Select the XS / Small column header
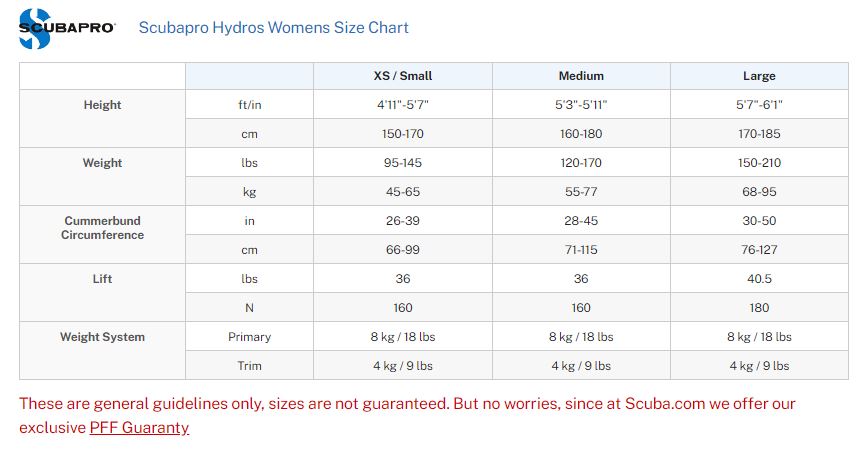 click(x=402, y=76)
